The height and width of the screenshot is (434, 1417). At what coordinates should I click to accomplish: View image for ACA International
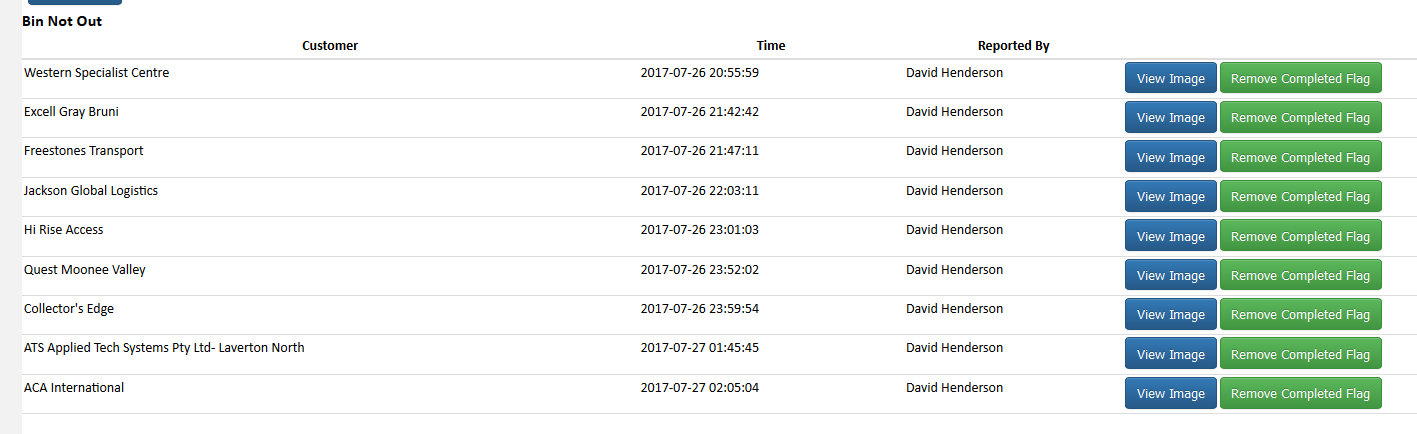(x=1171, y=393)
